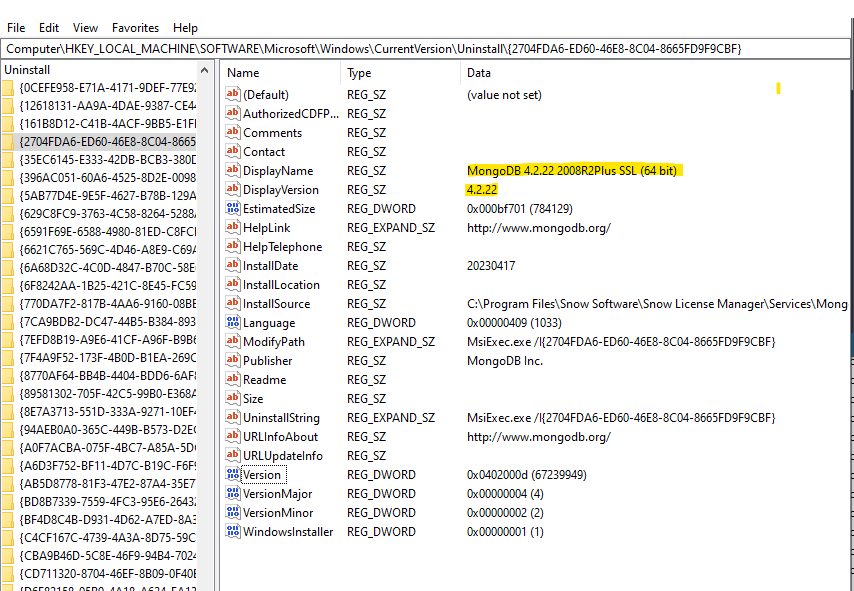Sort values by the Type column header
The height and width of the screenshot is (591, 854).
[401, 73]
